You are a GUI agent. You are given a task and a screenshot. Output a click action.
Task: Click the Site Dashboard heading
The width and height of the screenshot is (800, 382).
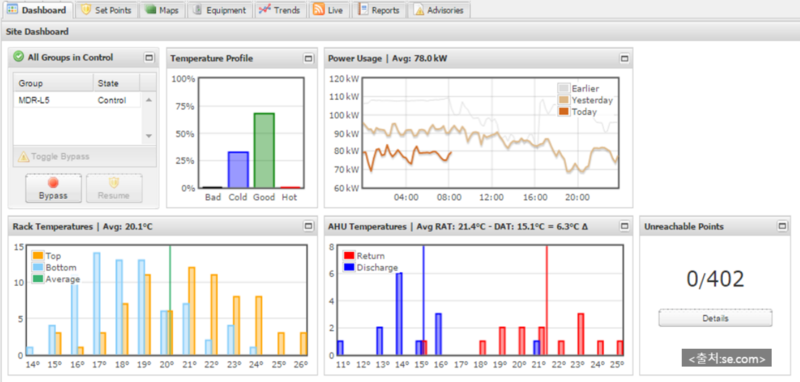(37, 32)
